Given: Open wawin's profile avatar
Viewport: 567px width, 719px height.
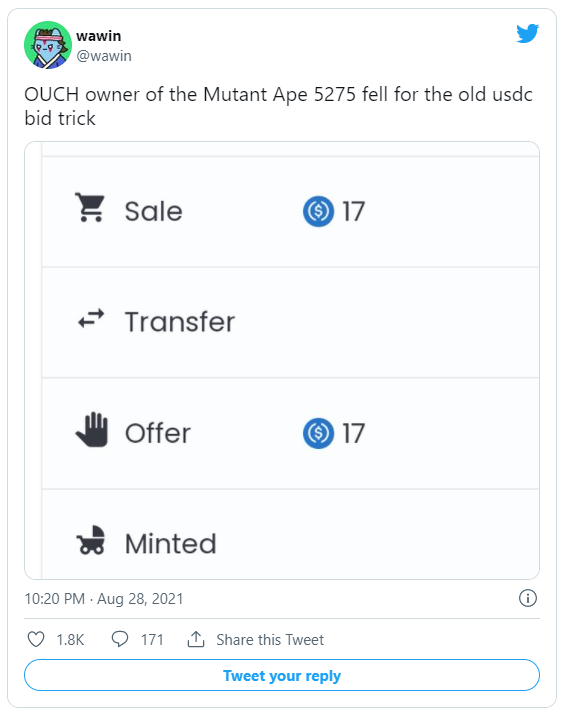Looking at the screenshot, I should pyautogui.click(x=48, y=45).
